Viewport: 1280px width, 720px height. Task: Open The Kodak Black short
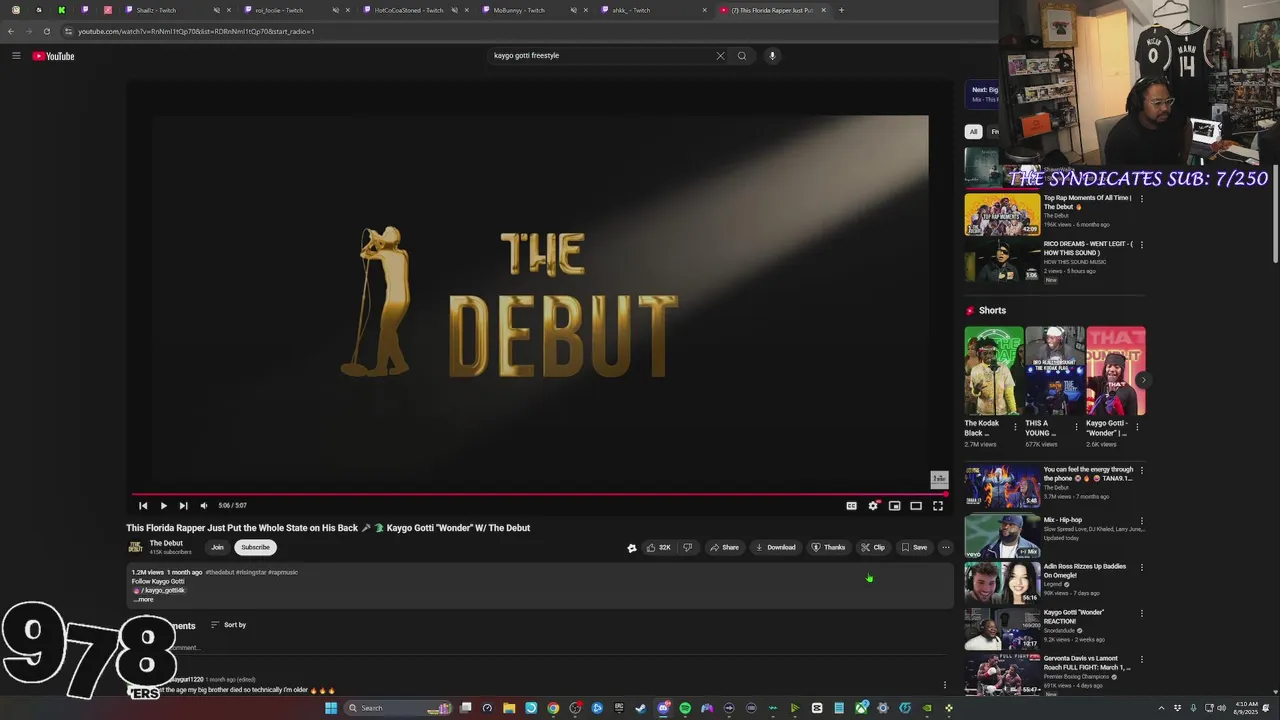pos(994,371)
